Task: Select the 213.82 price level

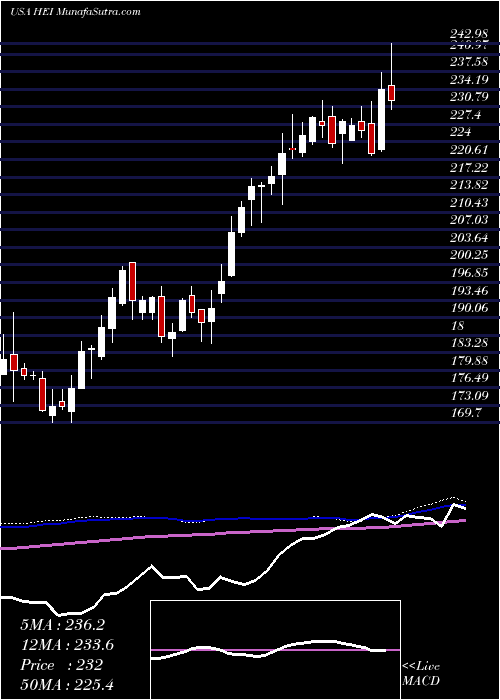Action: [470, 185]
